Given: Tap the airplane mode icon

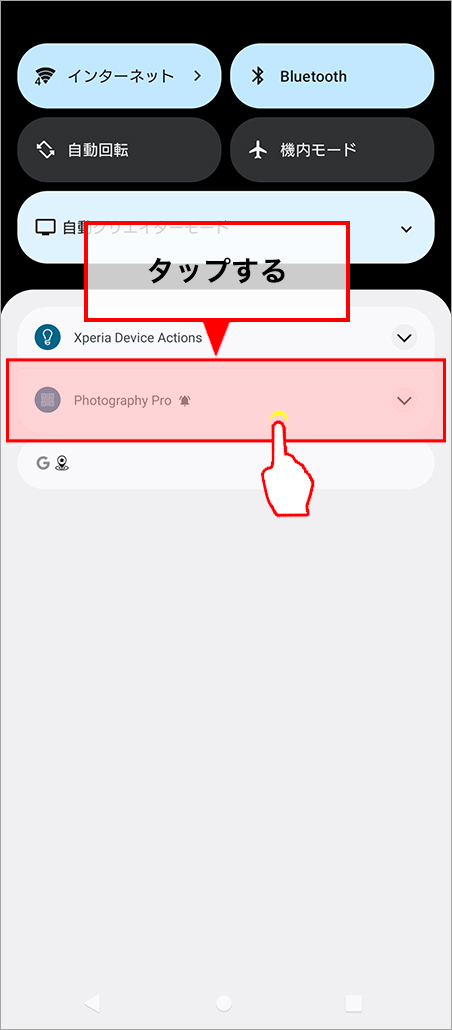Looking at the screenshot, I should 258,150.
